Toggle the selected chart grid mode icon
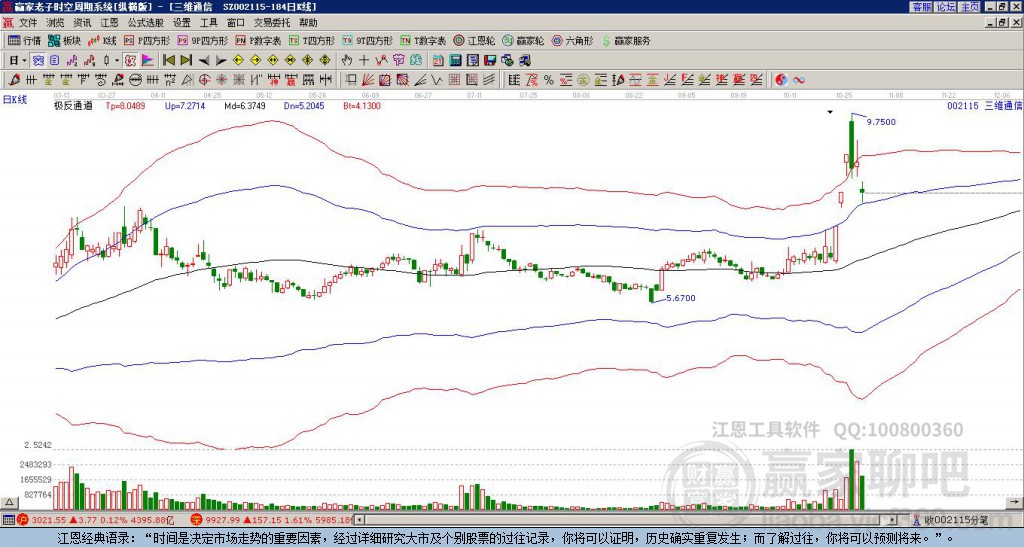The height and width of the screenshot is (548, 1024). [38, 61]
